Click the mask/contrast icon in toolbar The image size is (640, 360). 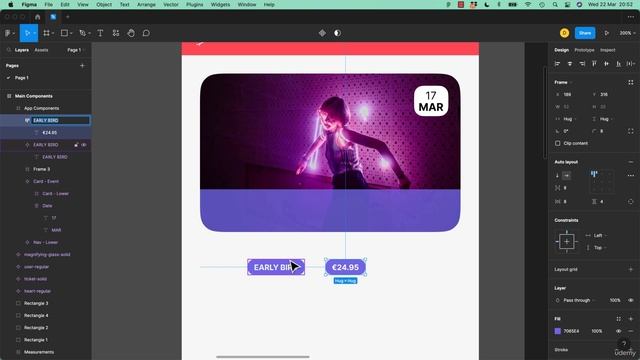click(x=338, y=33)
